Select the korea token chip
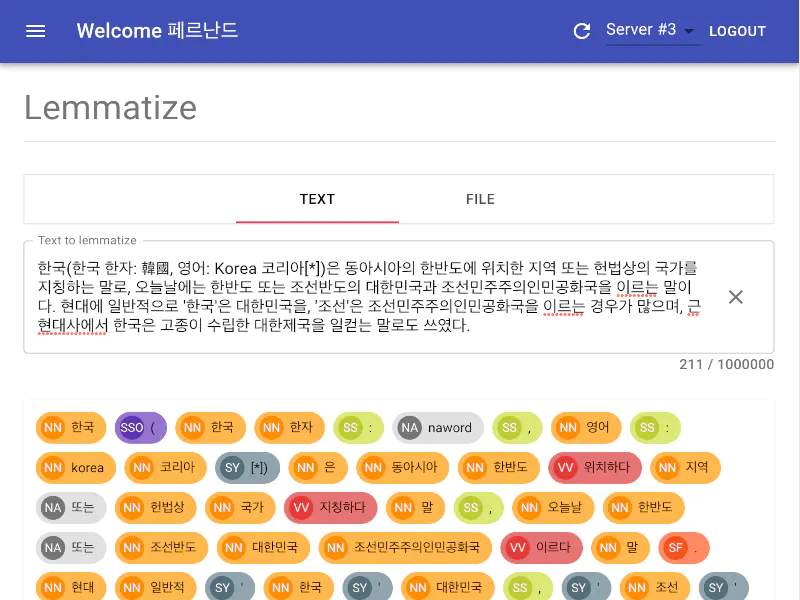Viewport: 800px width, 600px height. tap(75, 467)
